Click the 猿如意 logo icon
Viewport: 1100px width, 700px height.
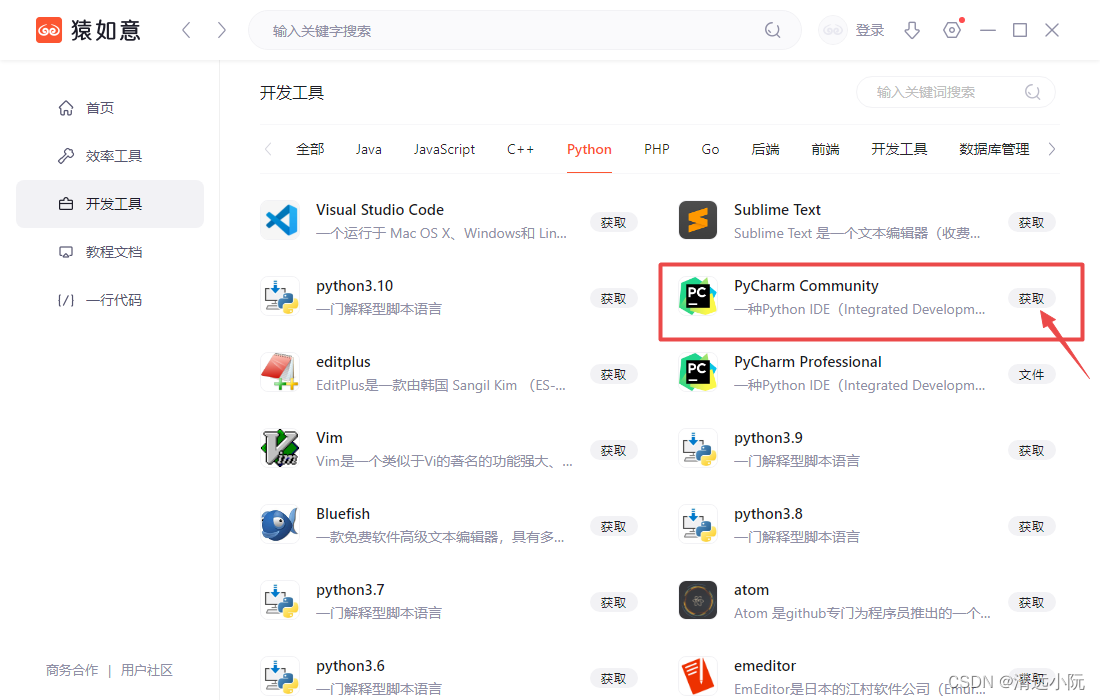pyautogui.click(x=49, y=29)
